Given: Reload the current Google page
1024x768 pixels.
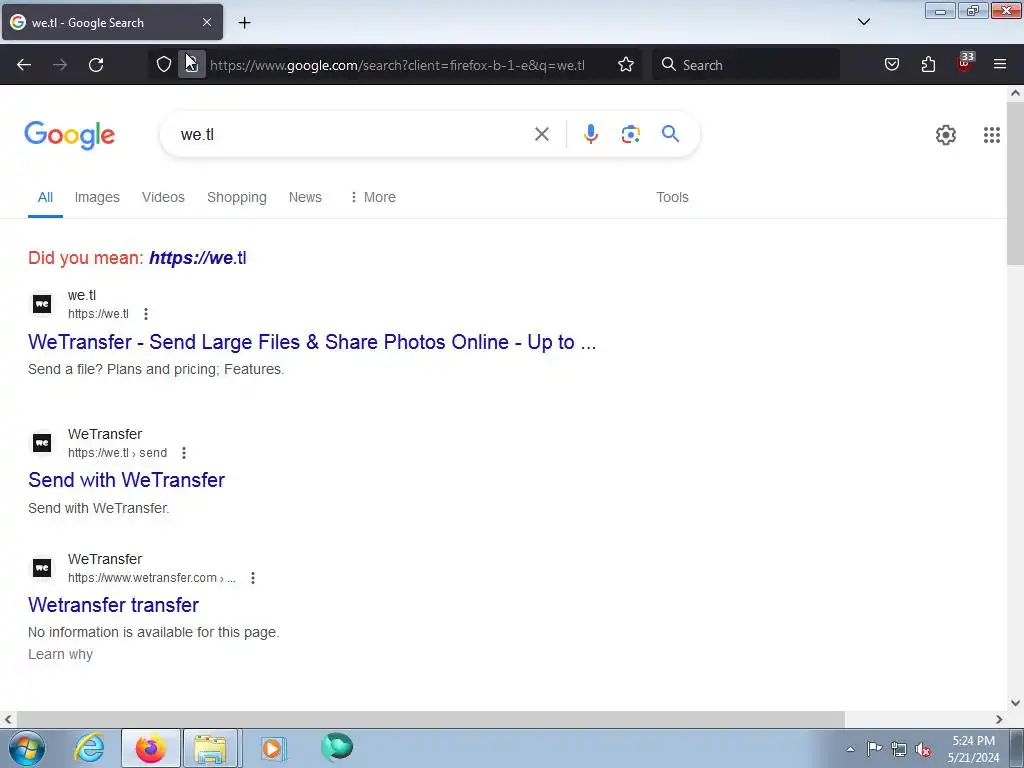Looking at the screenshot, I should click(x=96, y=65).
